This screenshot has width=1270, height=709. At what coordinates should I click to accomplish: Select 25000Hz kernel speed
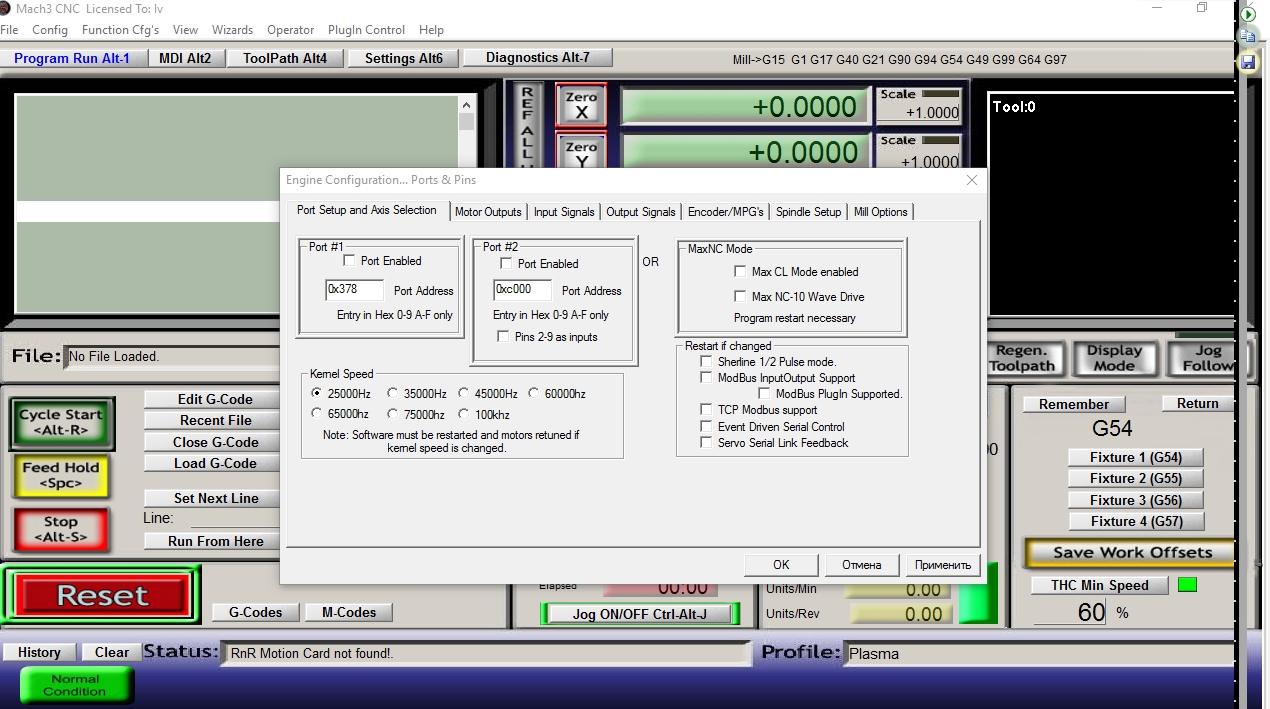click(x=317, y=393)
